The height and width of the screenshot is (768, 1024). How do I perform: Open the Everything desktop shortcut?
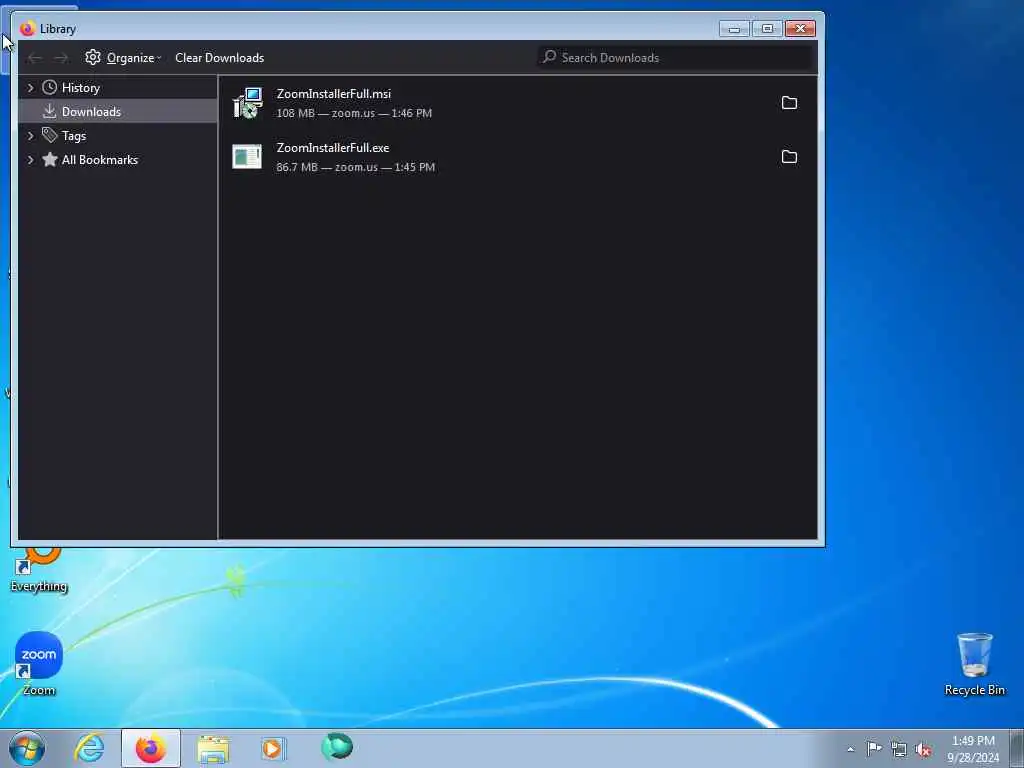pyautogui.click(x=39, y=570)
